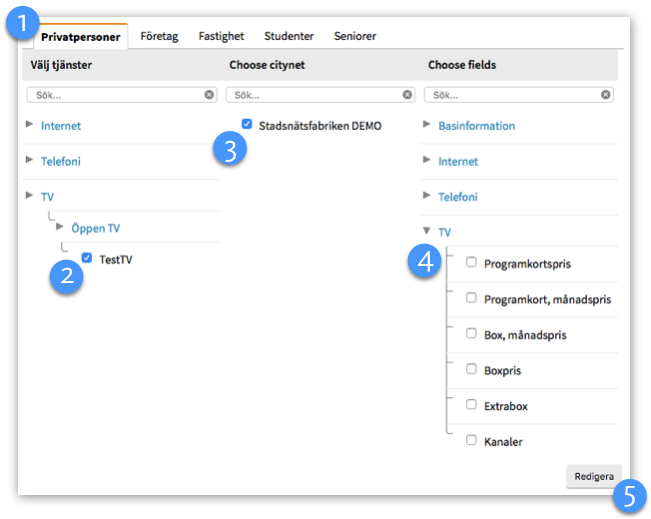
Task: Clear the Välj tjänster search field
Action: pos(209,95)
